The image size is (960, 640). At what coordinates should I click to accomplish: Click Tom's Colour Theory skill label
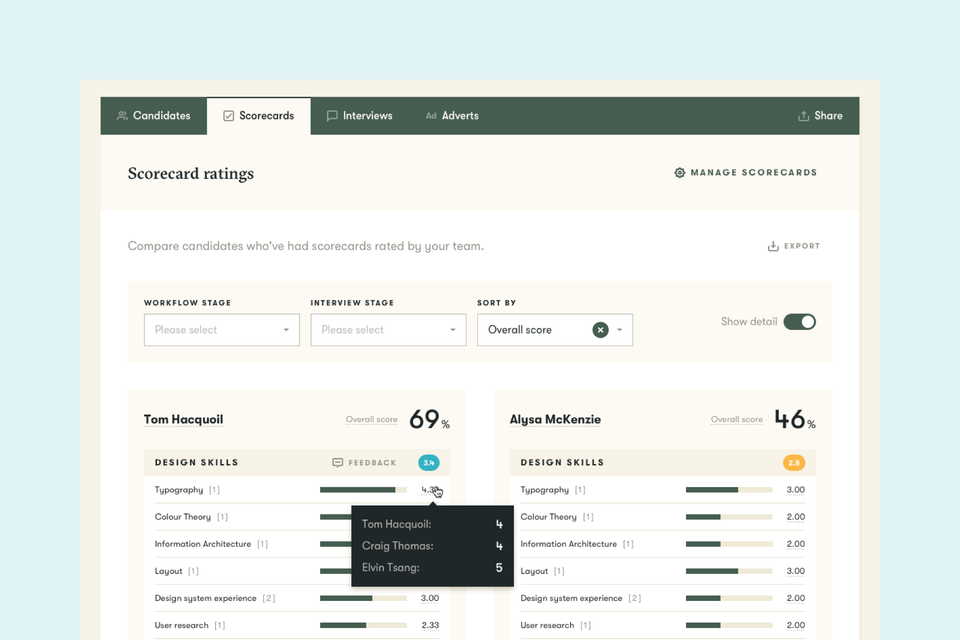[x=182, y=517]
